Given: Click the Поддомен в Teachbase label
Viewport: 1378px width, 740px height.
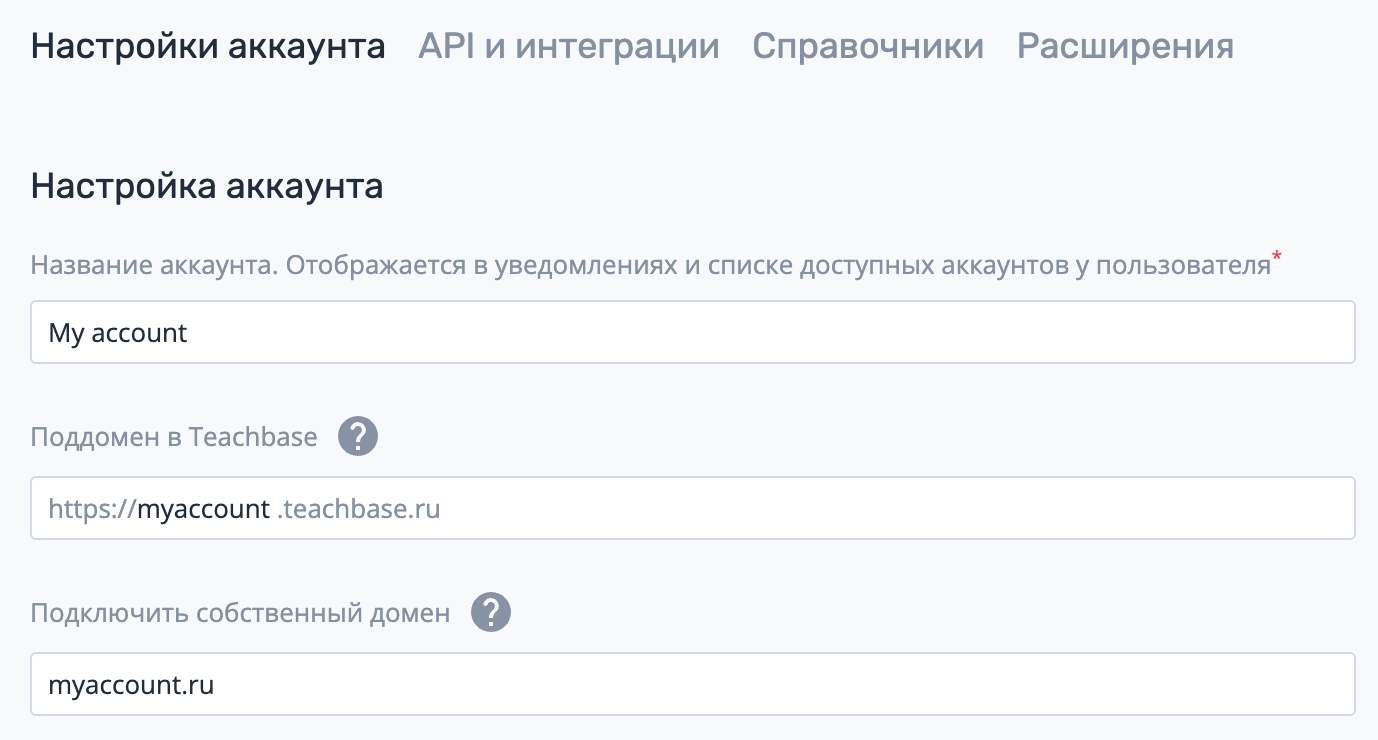Looking at the screenshot, I should (174, 437).
